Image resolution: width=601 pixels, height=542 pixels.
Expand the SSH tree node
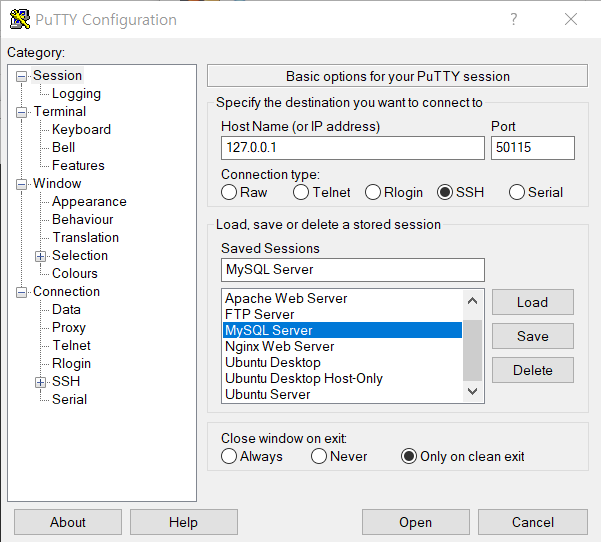point(40,382)
